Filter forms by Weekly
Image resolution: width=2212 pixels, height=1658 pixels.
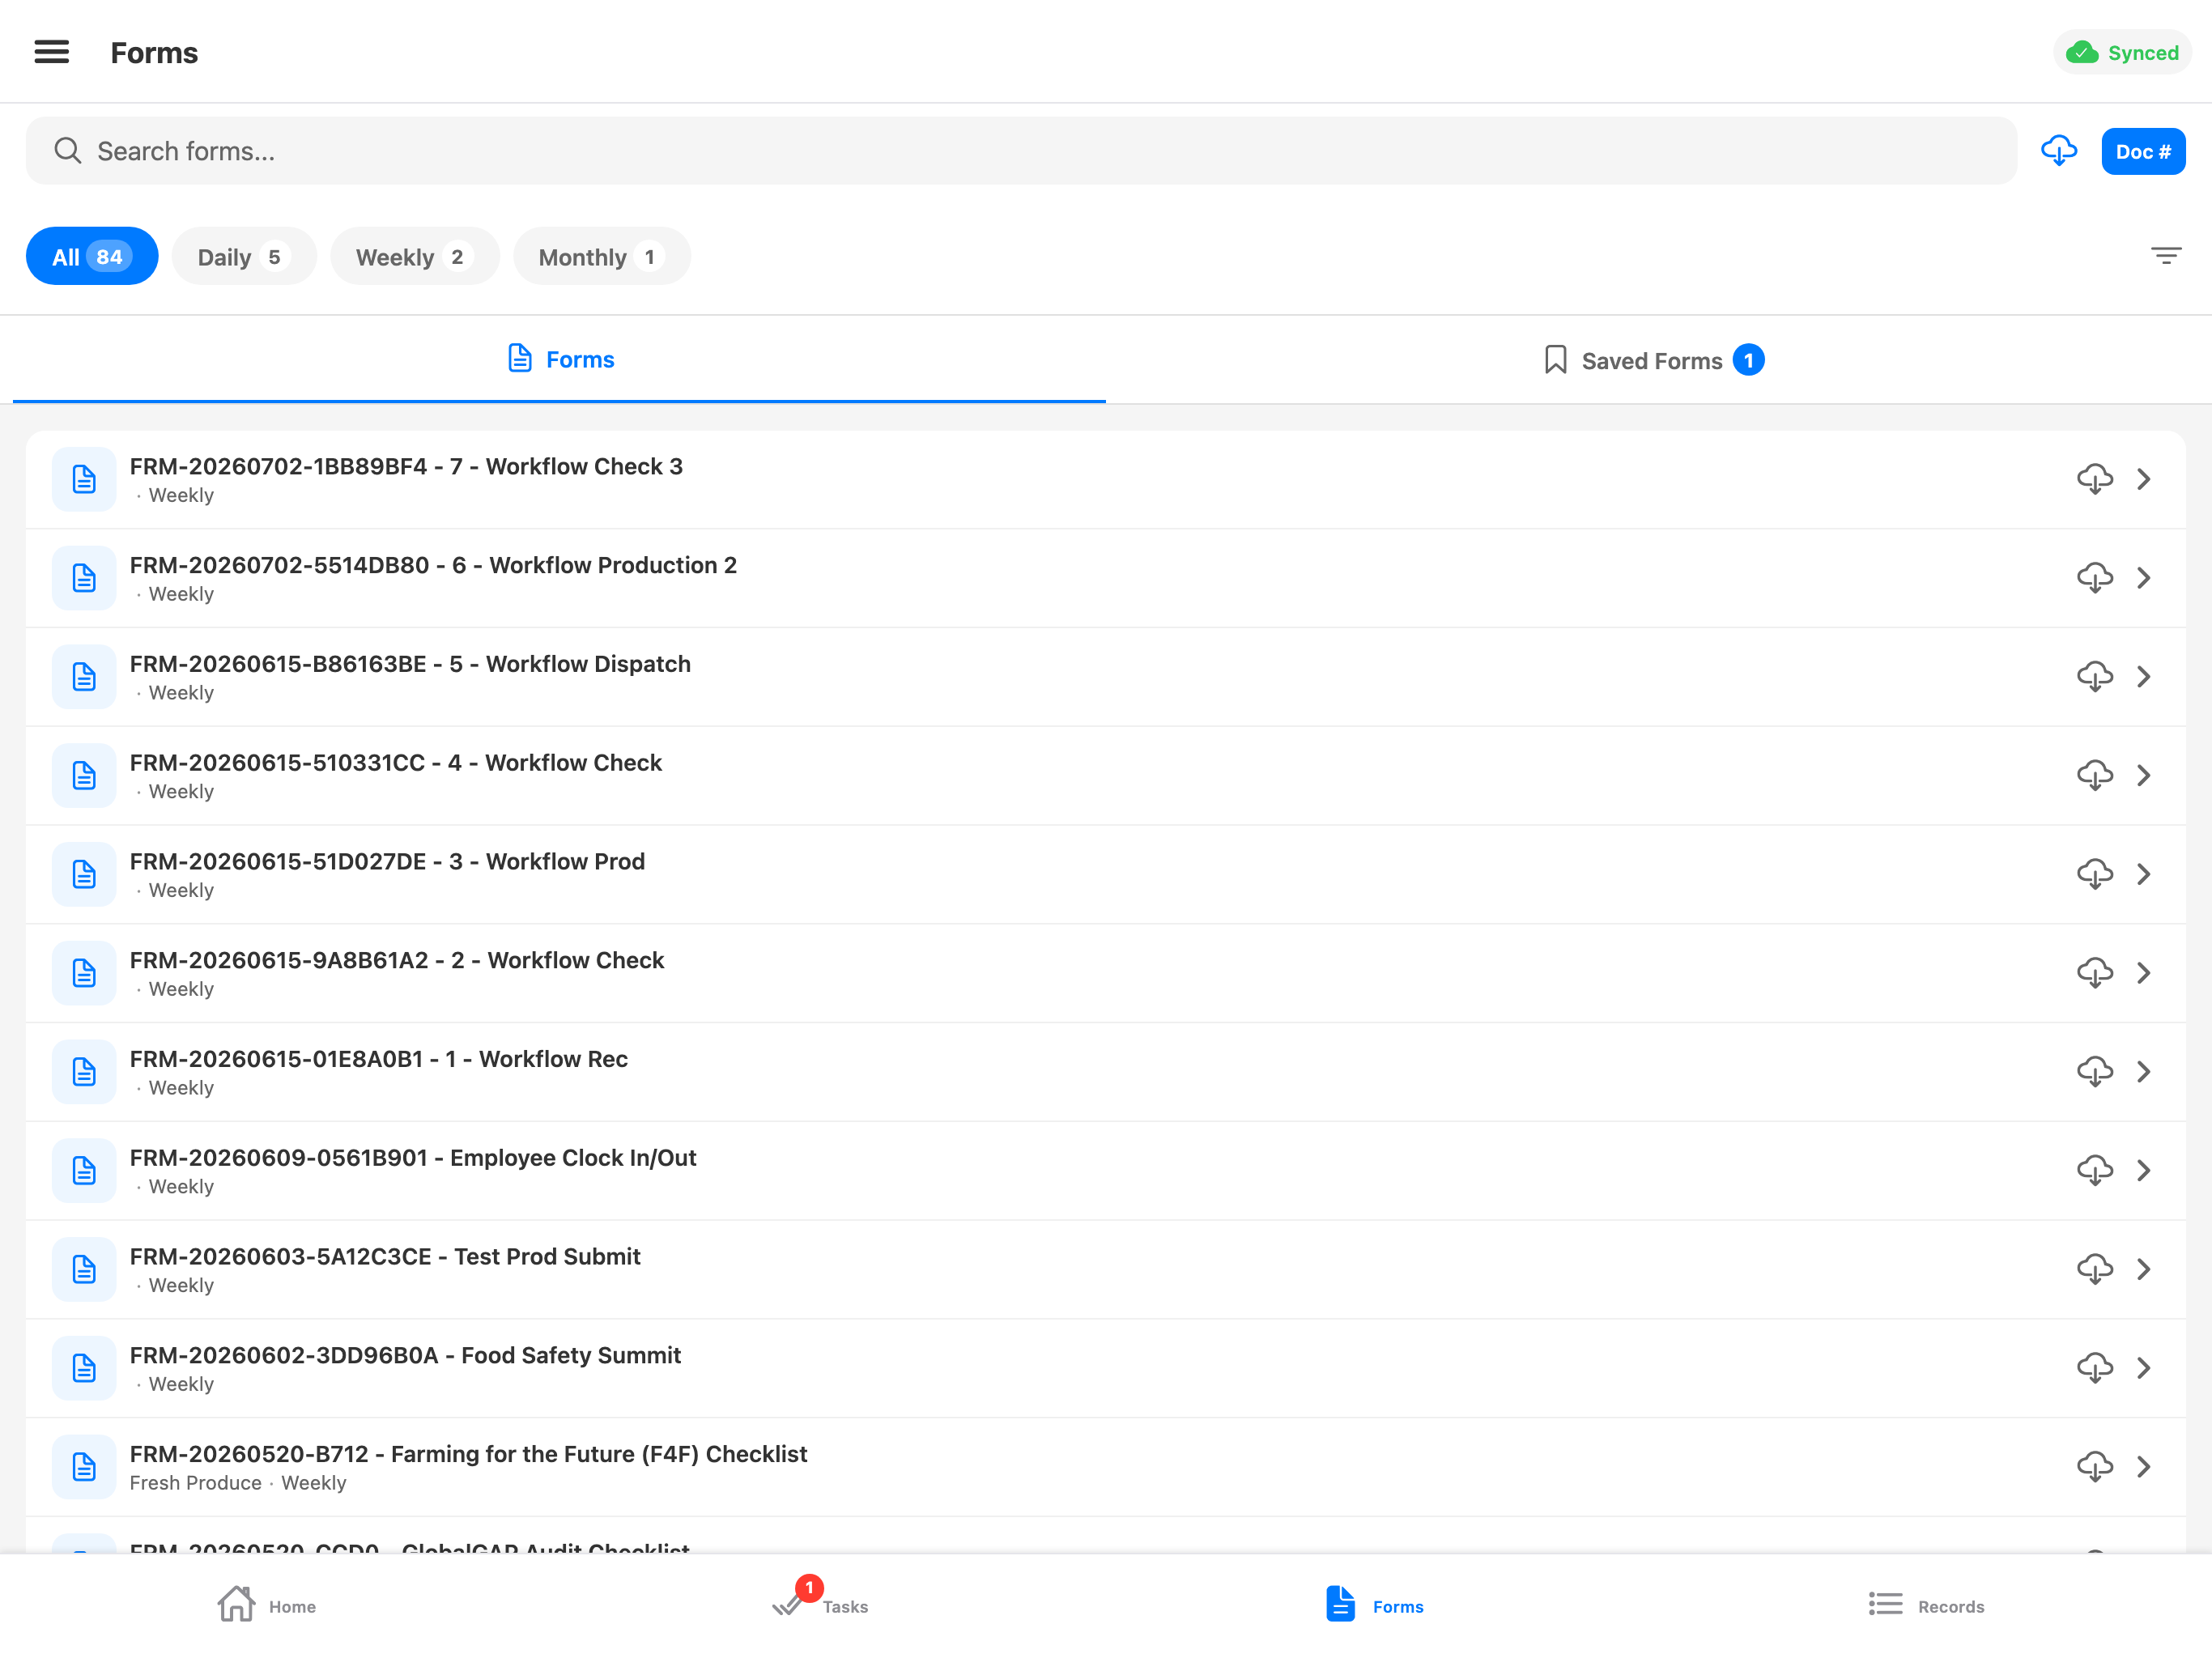(x=415, y=257)
